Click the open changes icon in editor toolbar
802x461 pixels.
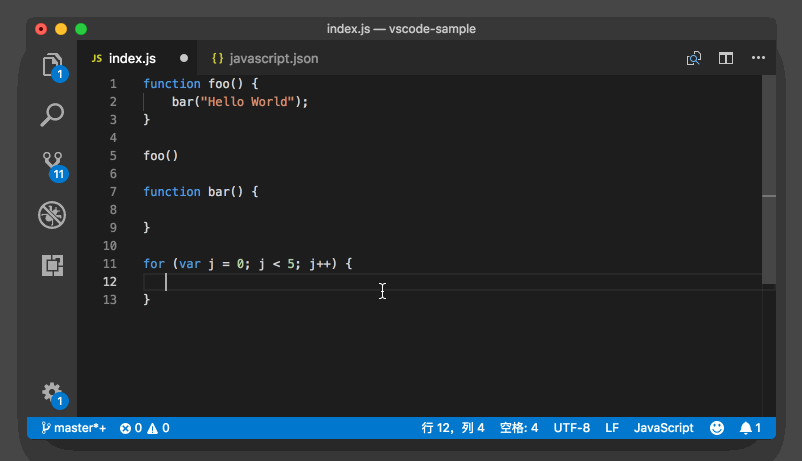click(694, 59)
